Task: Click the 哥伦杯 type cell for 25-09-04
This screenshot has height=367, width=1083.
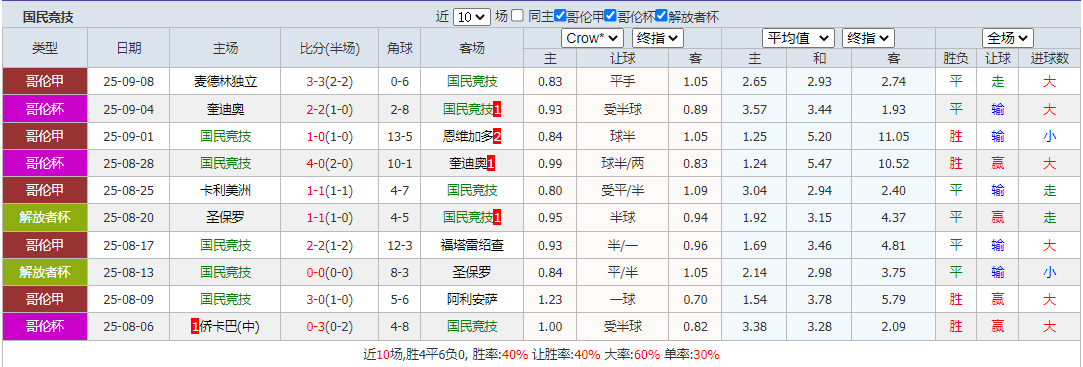Action: click(45, 109)
